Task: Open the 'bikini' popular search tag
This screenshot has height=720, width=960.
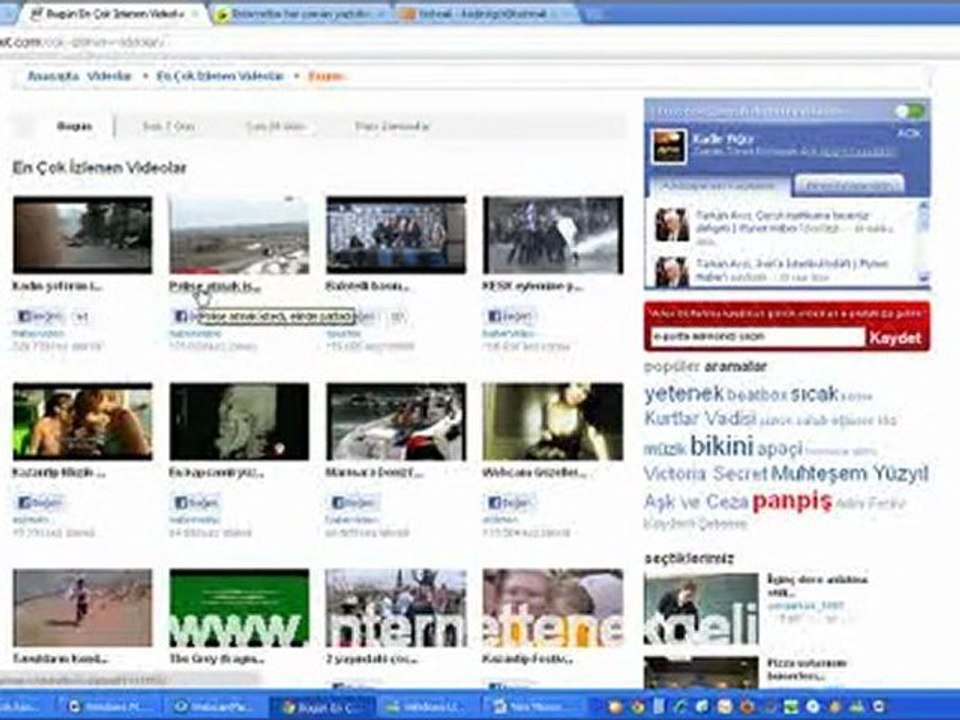Action: click(x=721, y=446)
